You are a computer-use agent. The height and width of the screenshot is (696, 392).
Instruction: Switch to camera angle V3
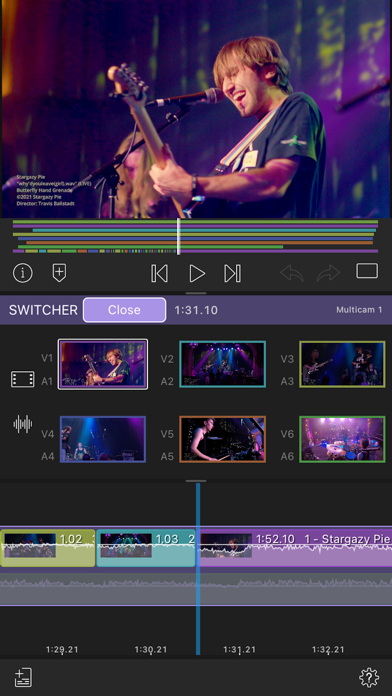click(342, 364)
